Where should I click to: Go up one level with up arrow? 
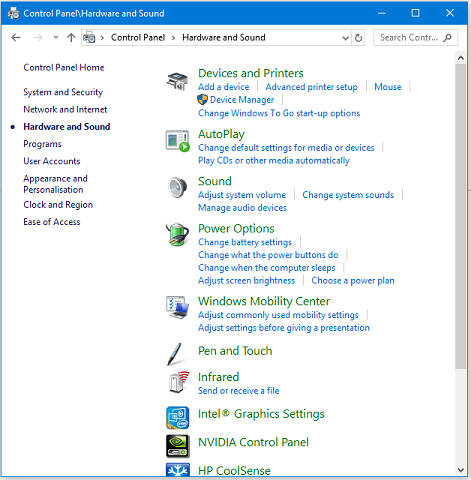71,38
